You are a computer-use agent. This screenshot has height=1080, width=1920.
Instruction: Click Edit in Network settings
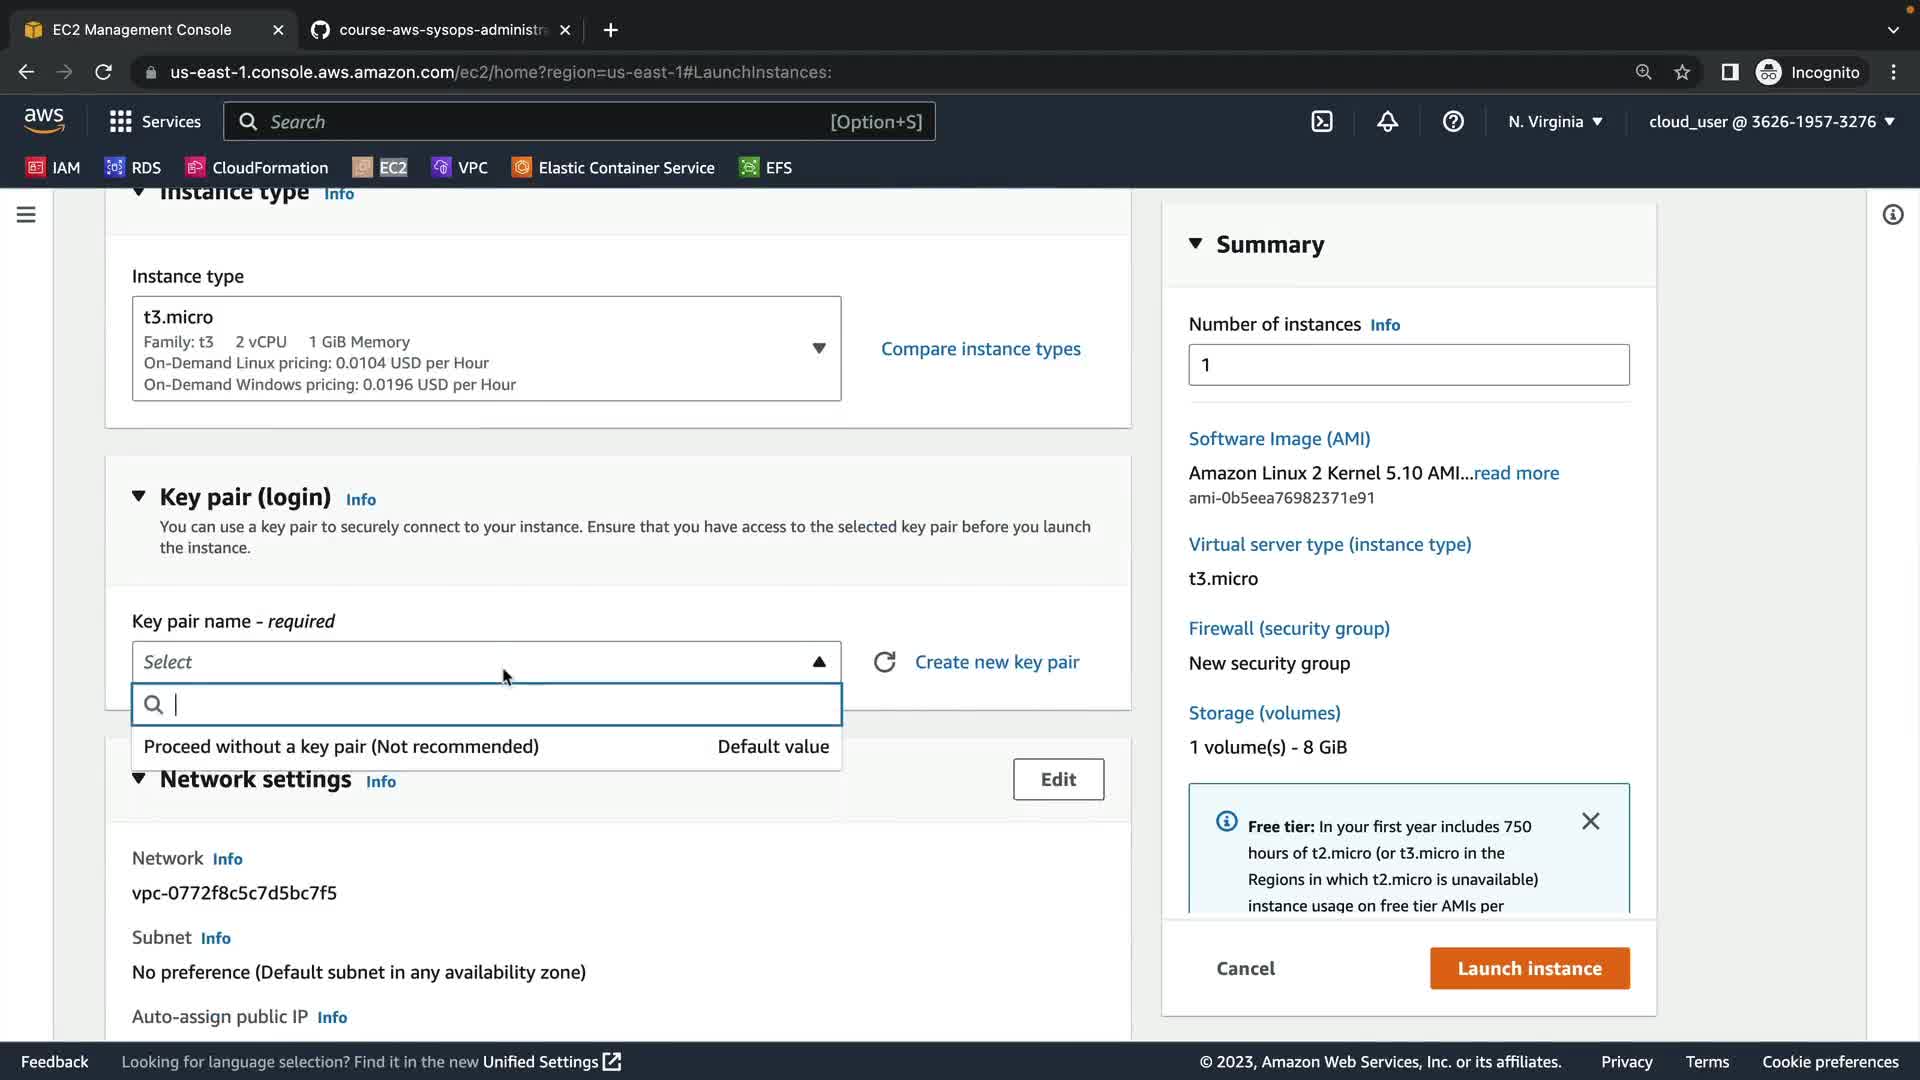(1058, 779)
